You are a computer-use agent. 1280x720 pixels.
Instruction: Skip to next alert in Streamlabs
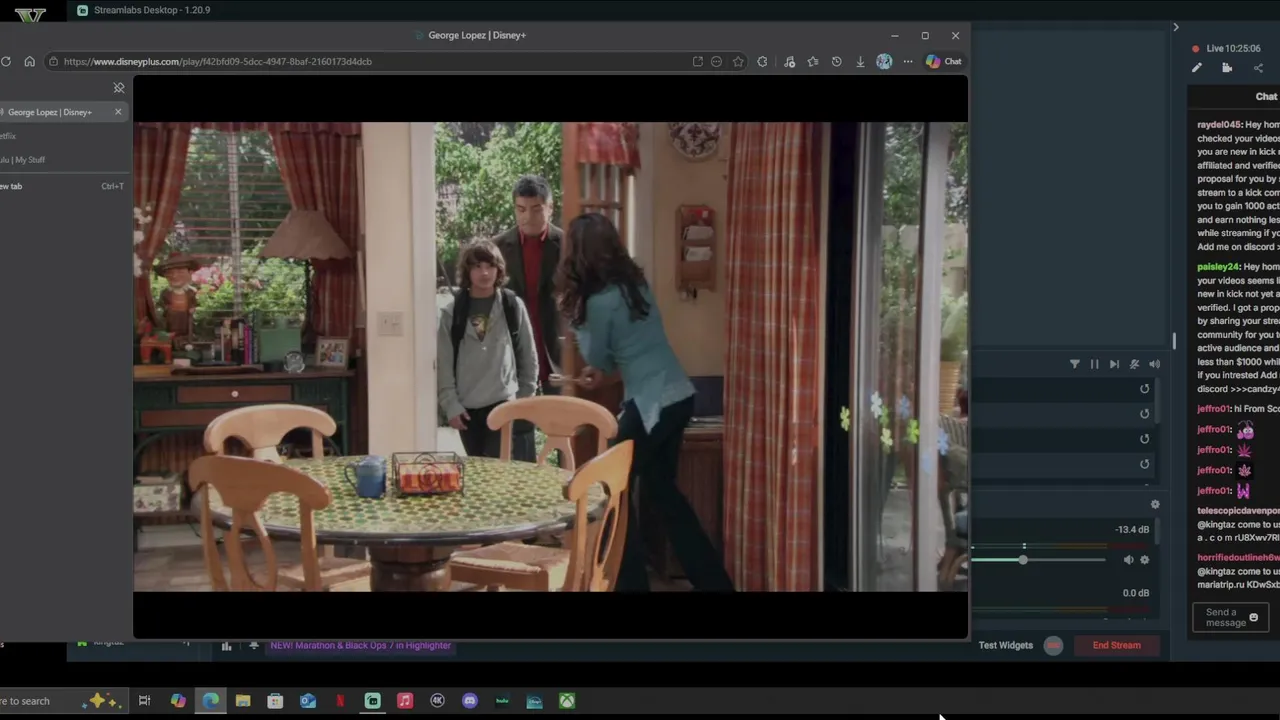pyautogui.click(x=1114, y=364)
